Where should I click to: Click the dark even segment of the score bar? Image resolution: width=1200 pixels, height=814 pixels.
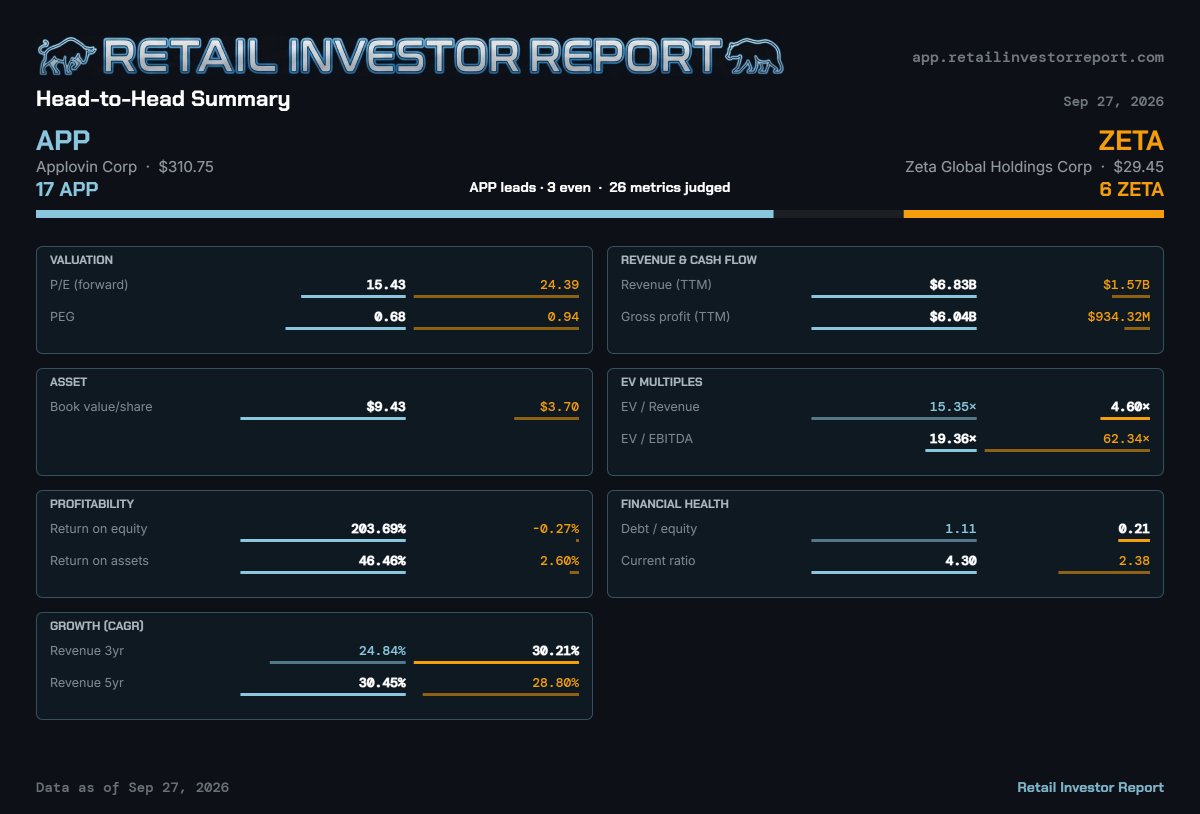click(x=838, y=214)
